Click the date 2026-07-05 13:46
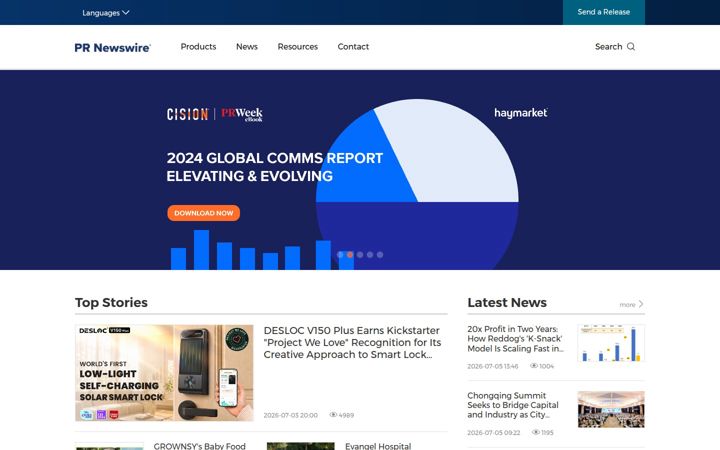This screenshot has height=450, width=720. [x=493, y=366]
